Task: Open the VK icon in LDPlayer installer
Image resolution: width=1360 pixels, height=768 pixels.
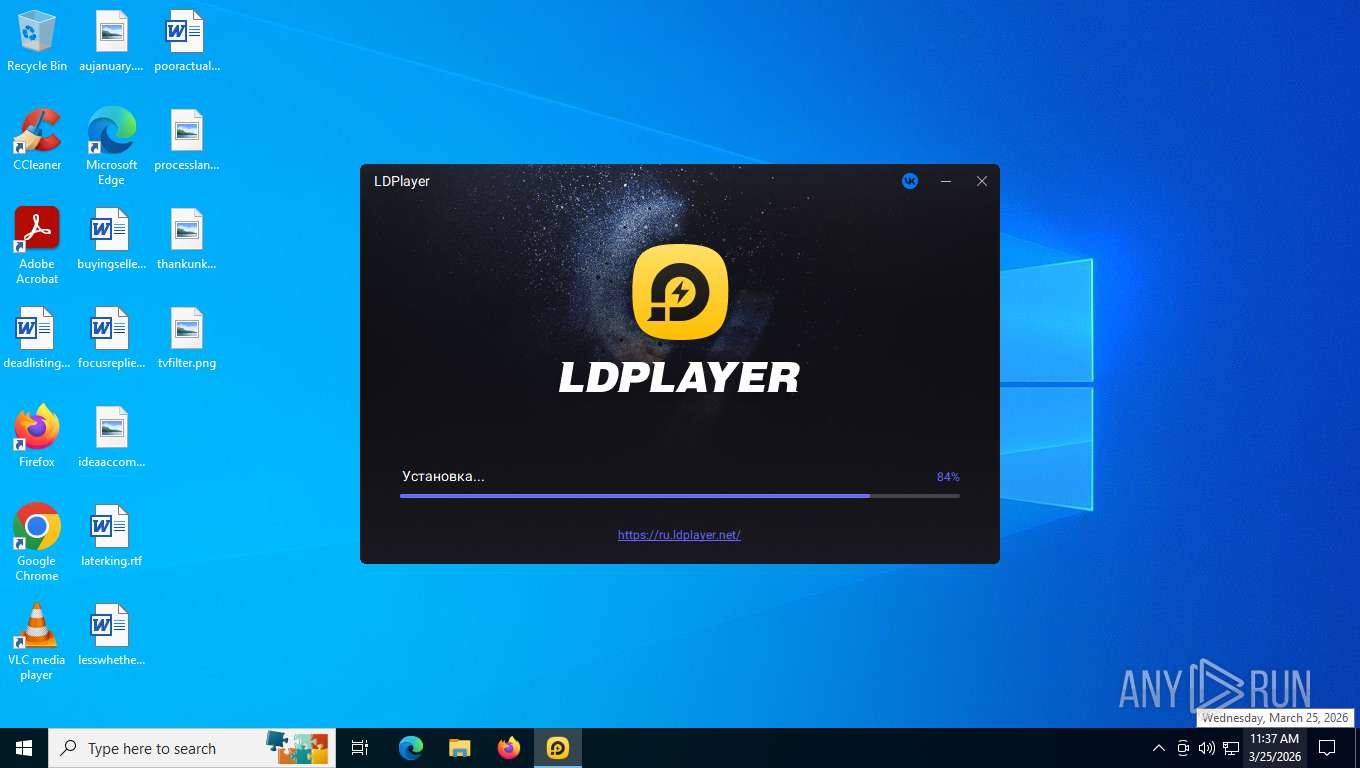Action: pyautogui.click(x=909, y=181)
